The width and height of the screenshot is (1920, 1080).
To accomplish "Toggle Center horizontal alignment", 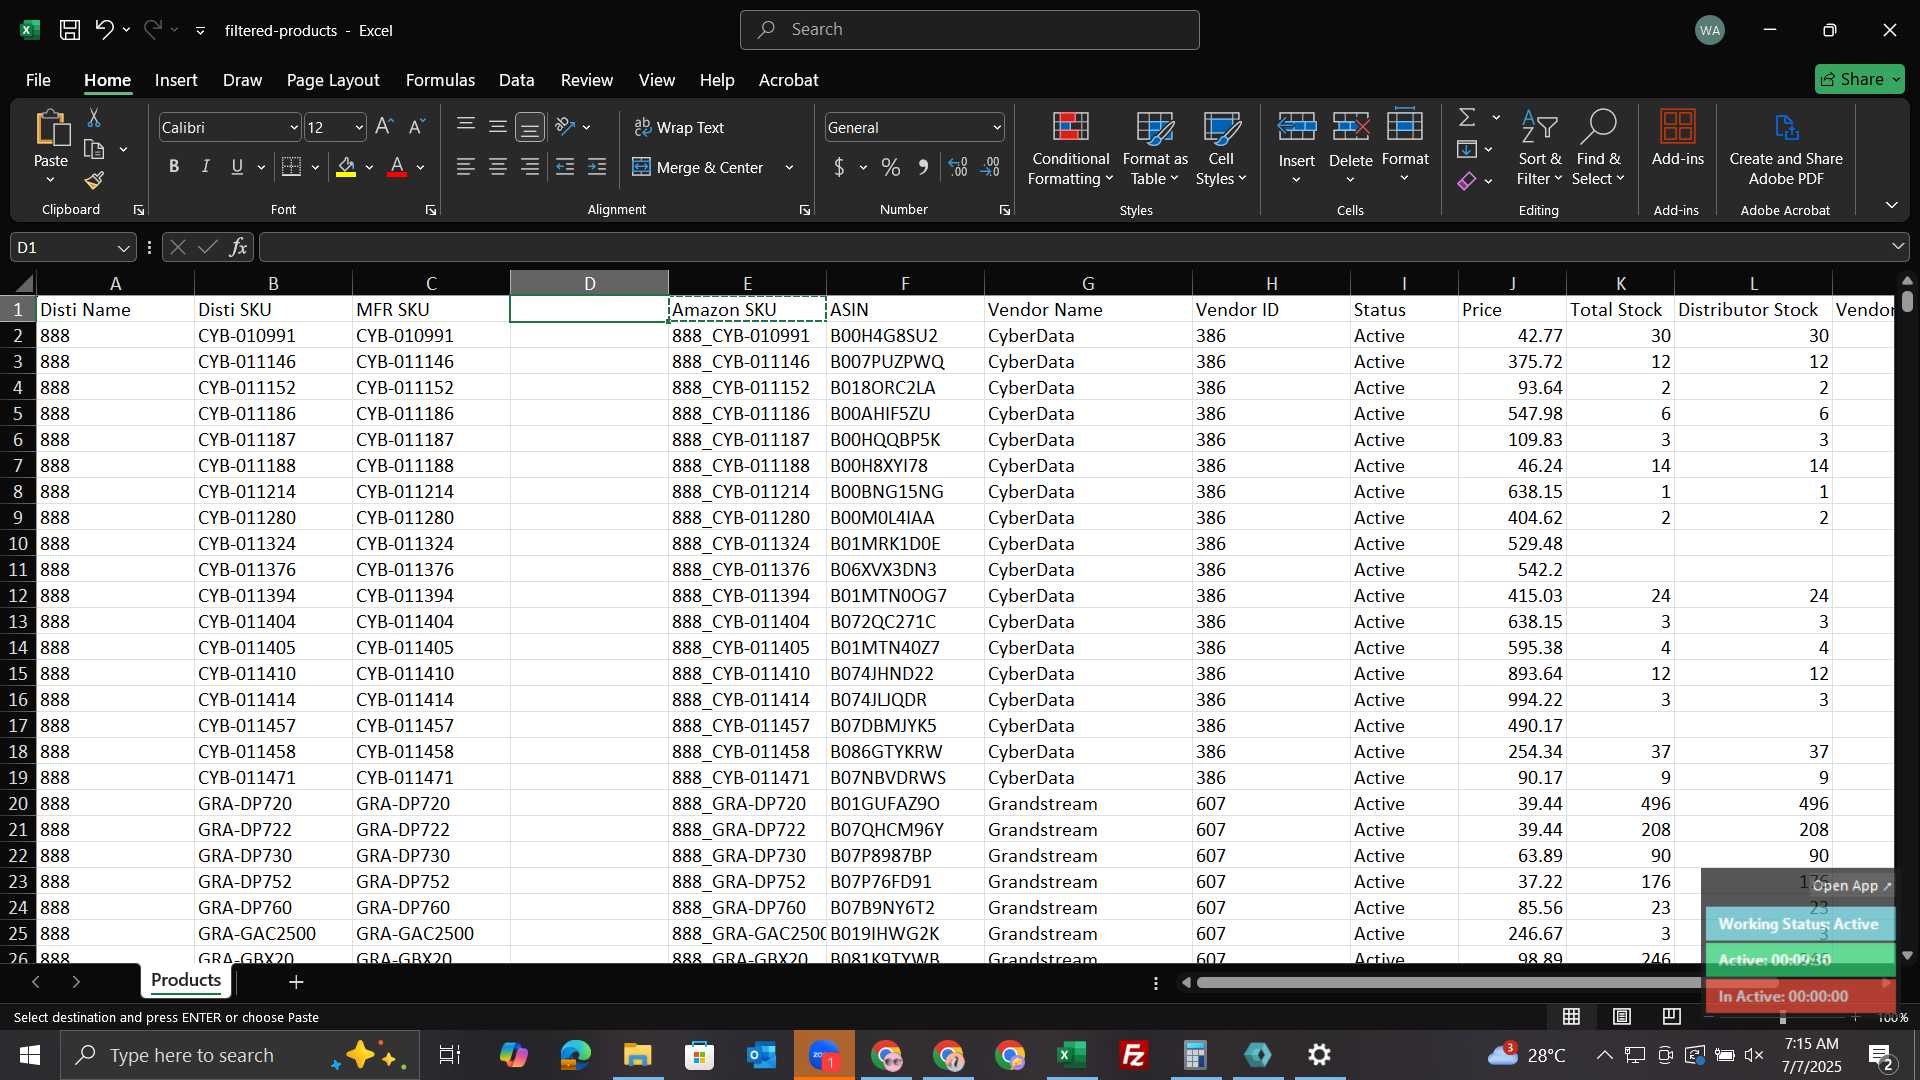I will tap(498, 167).
